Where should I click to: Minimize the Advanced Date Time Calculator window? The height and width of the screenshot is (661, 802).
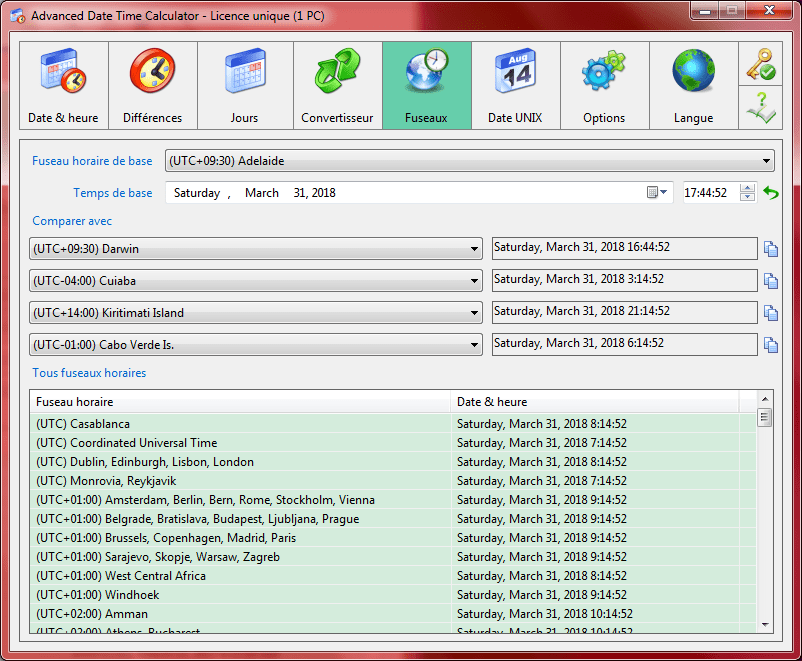[x=704, y=11]
